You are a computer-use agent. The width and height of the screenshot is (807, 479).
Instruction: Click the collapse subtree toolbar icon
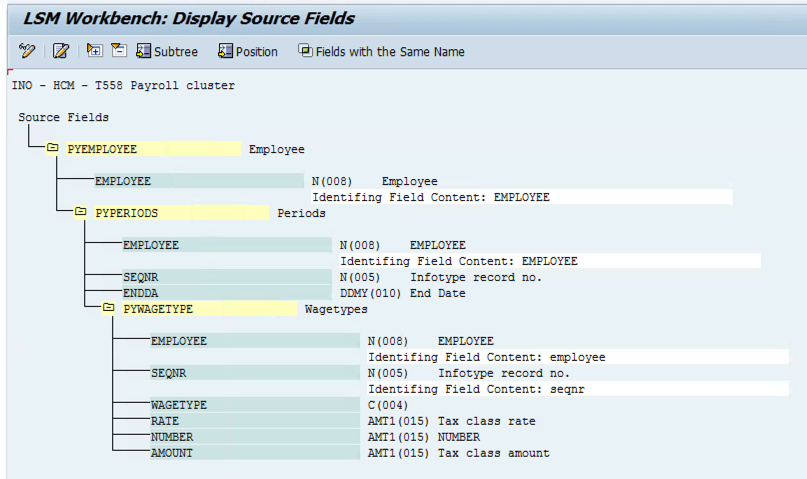point(119,50)
